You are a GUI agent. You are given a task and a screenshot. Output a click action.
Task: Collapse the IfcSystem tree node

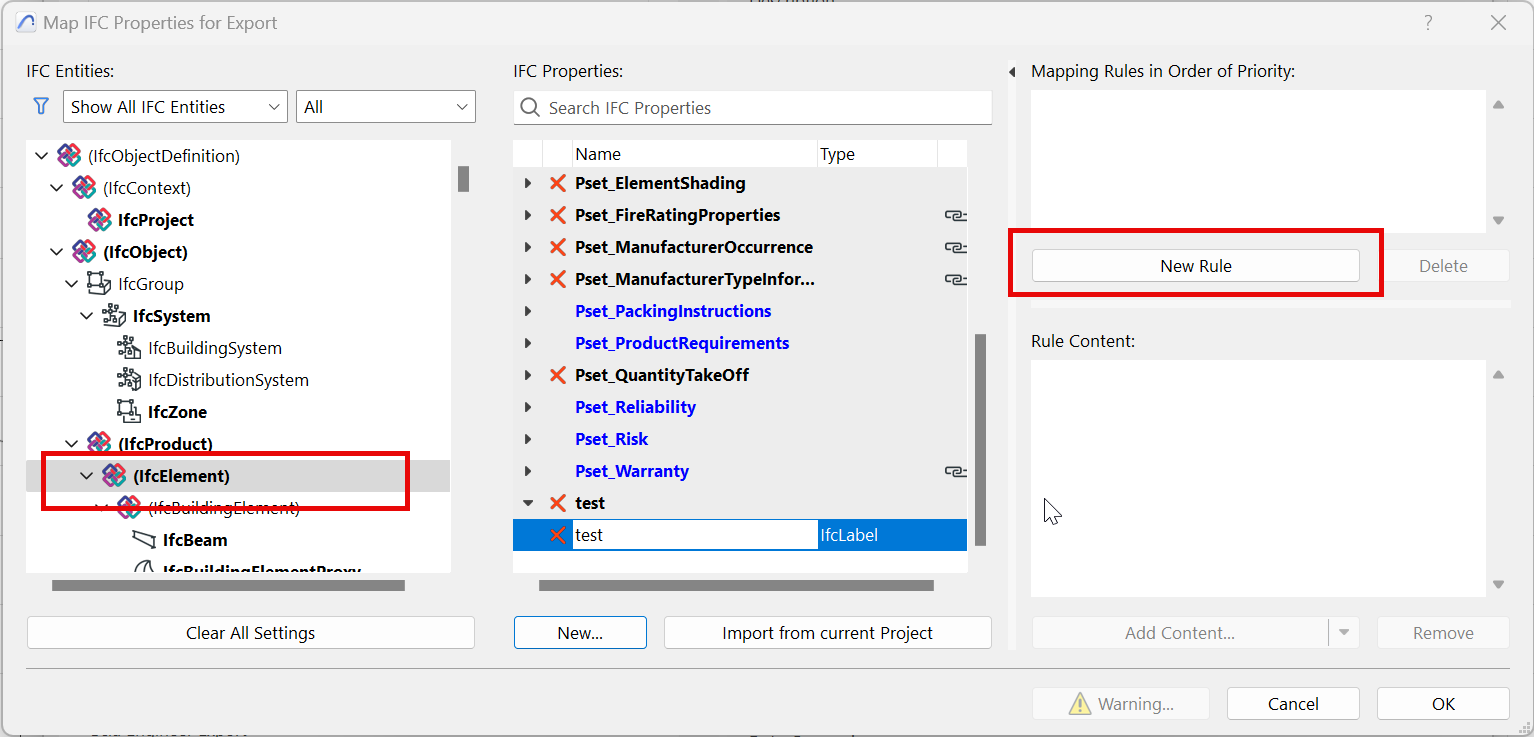click(87, 316)
